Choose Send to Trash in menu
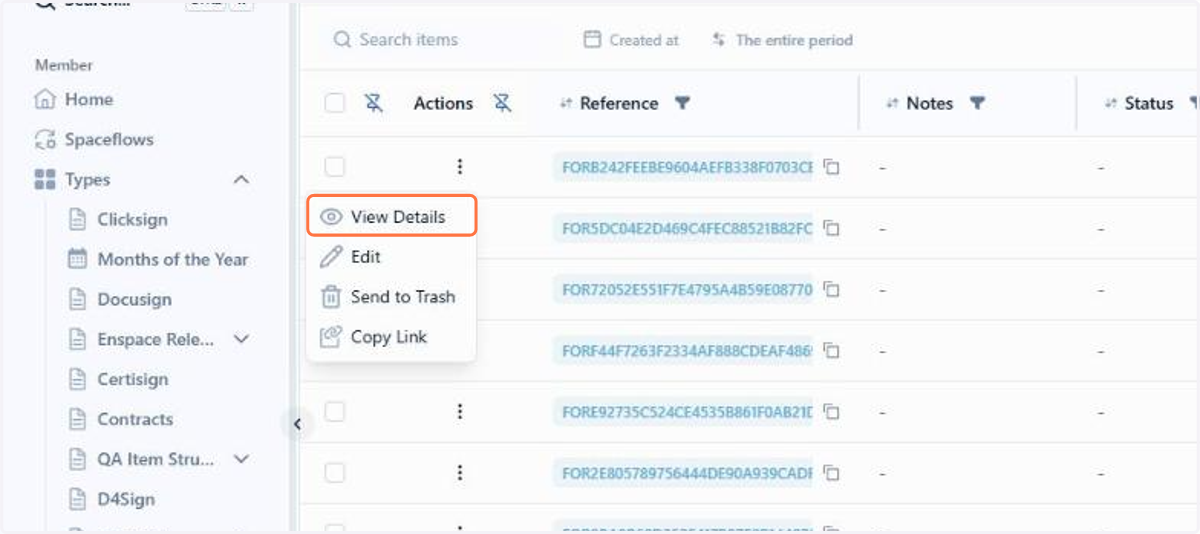 pyautogui.click(x=391, y=297)
